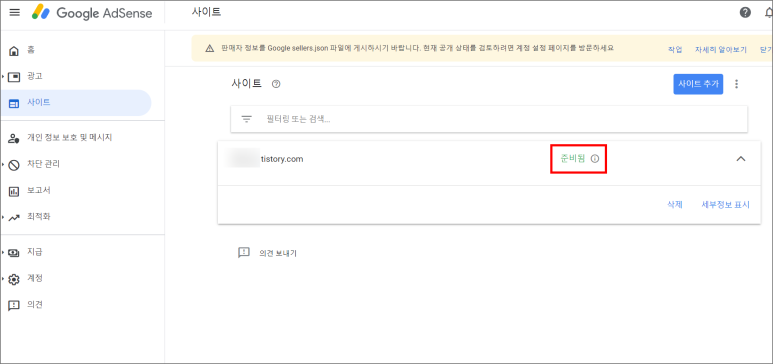Click the info icon next to 준비됨
This screenshot has height=364, width=773.
[x=595, y=159]
